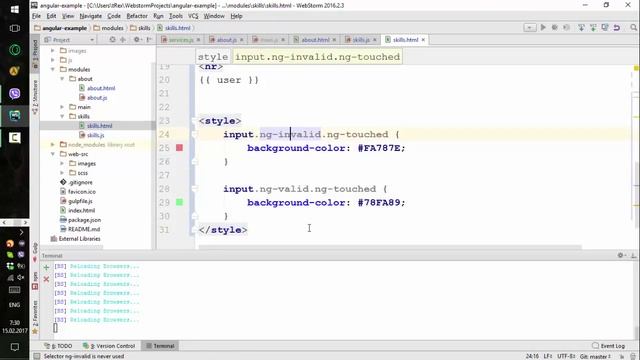Close terminal session red X icon
Screen dimensions: 640x360
46,279
